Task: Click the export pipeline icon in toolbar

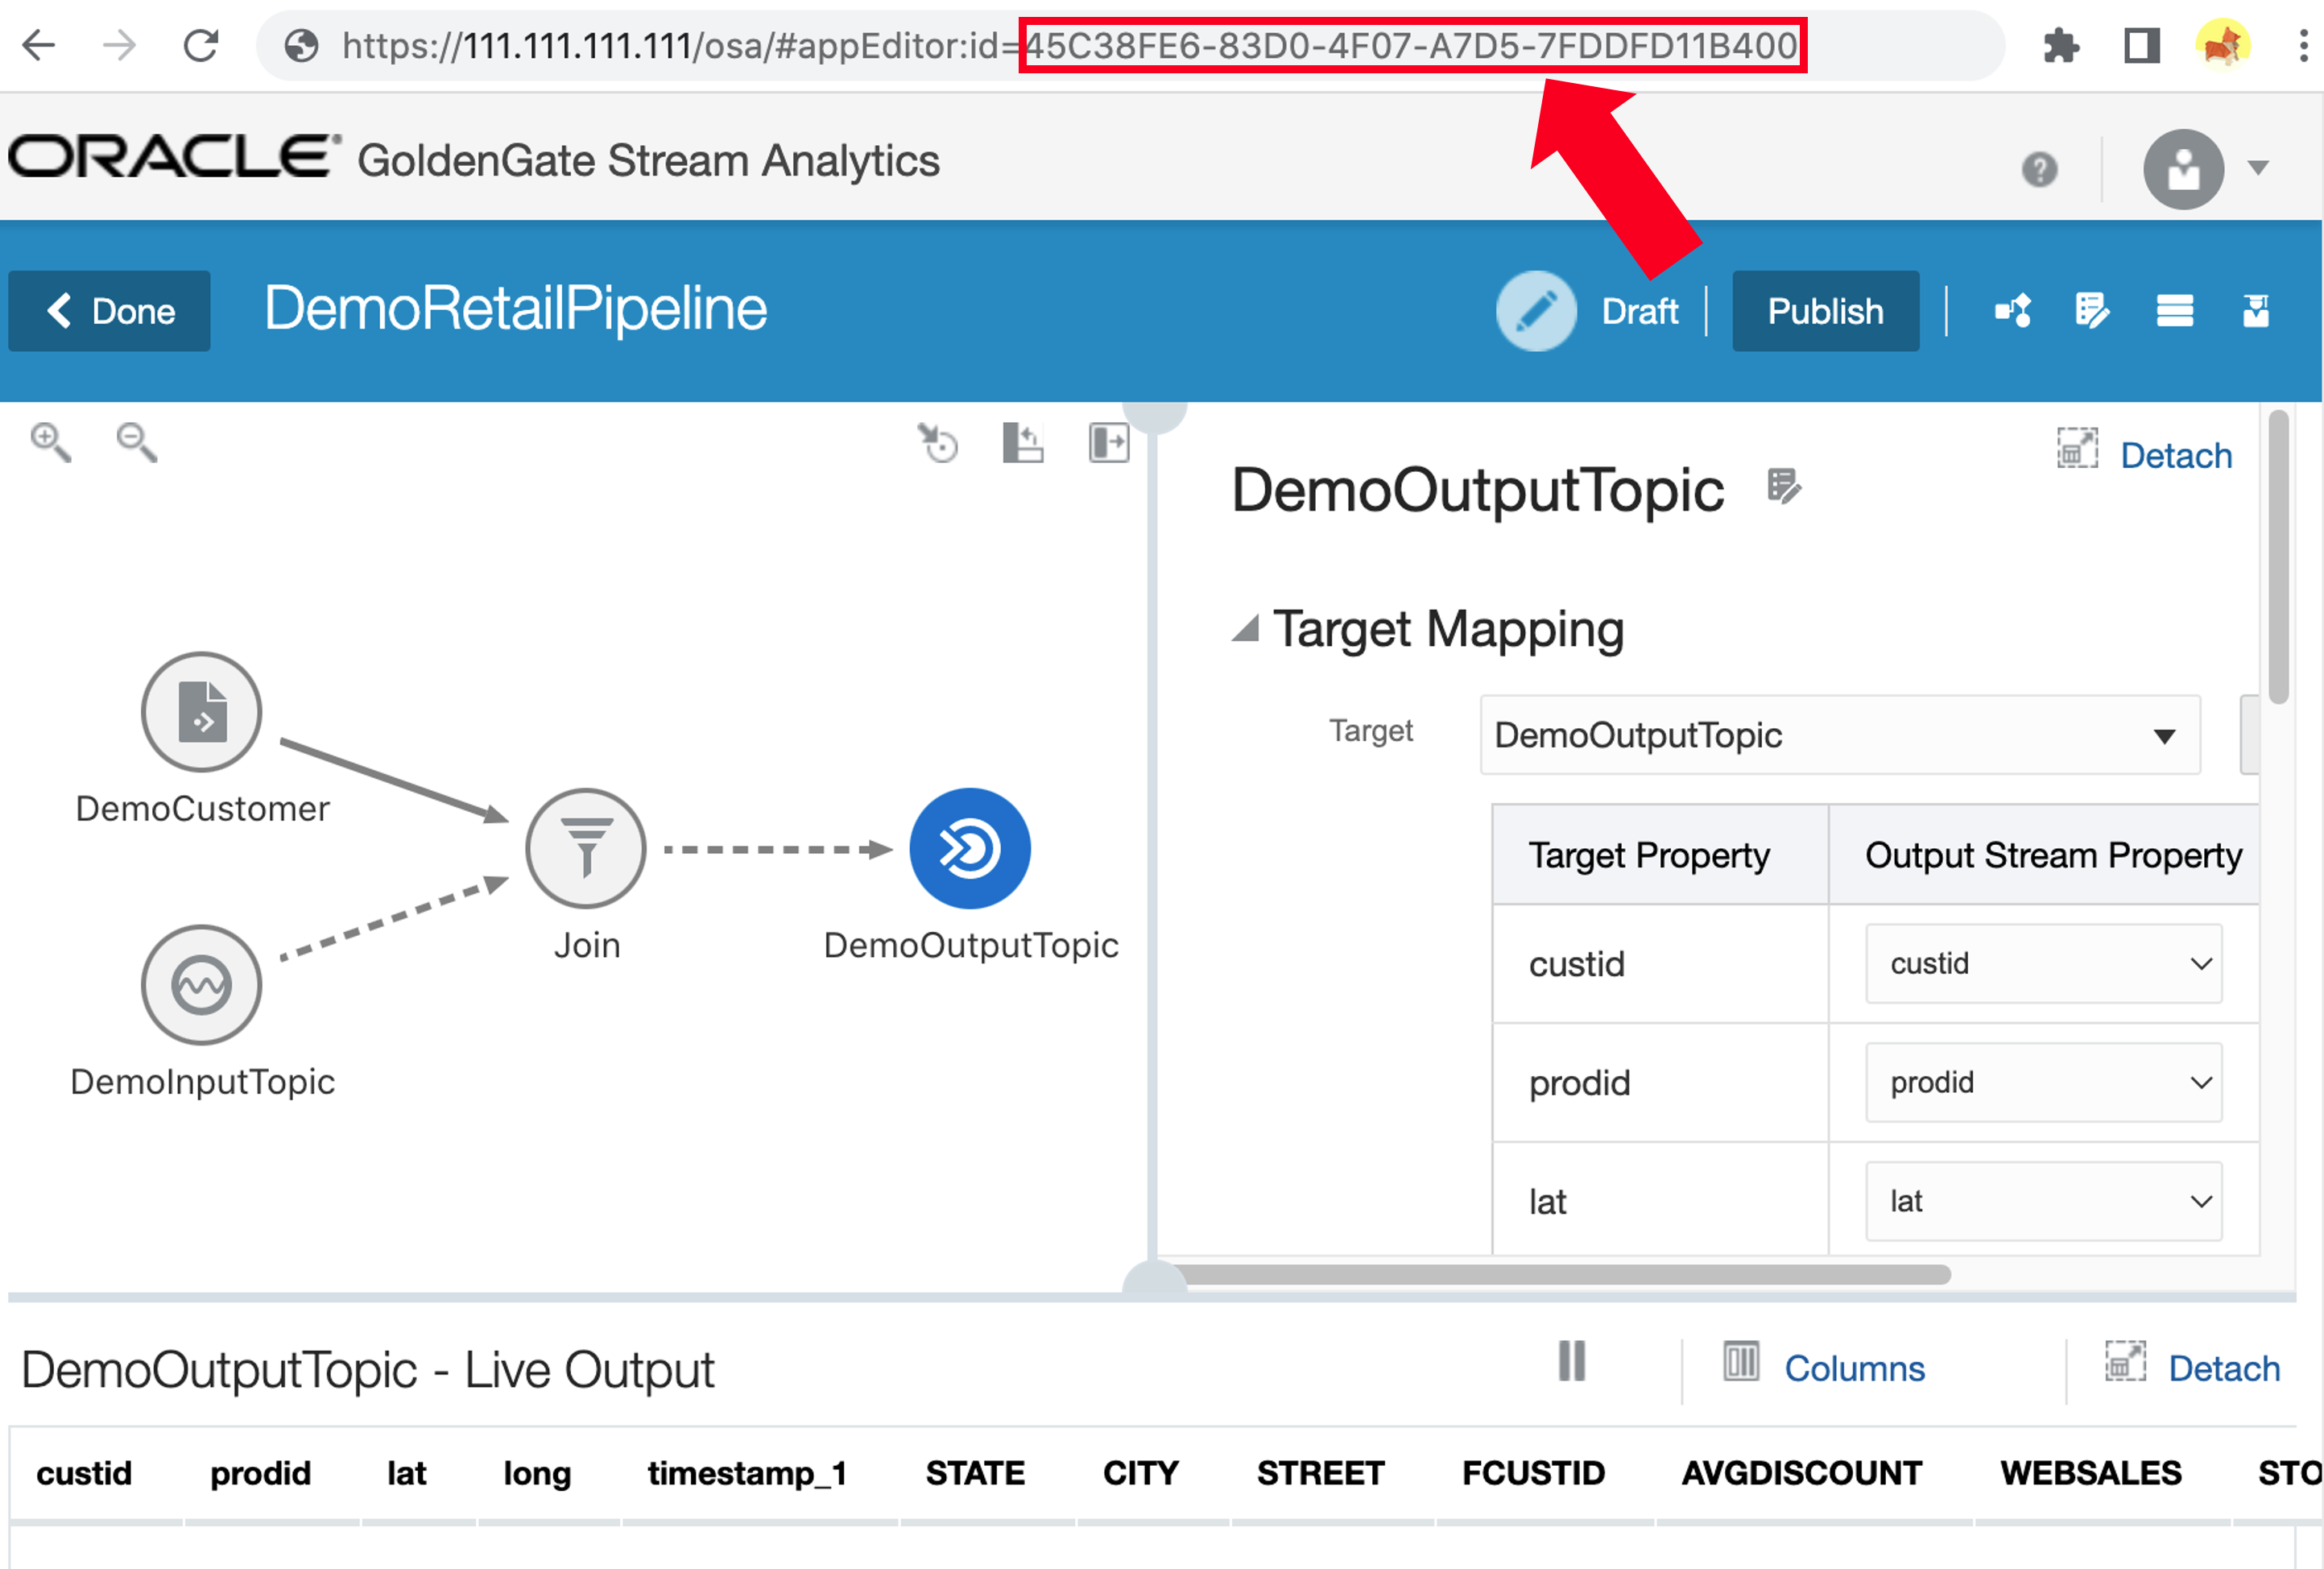Action: 2258,311
